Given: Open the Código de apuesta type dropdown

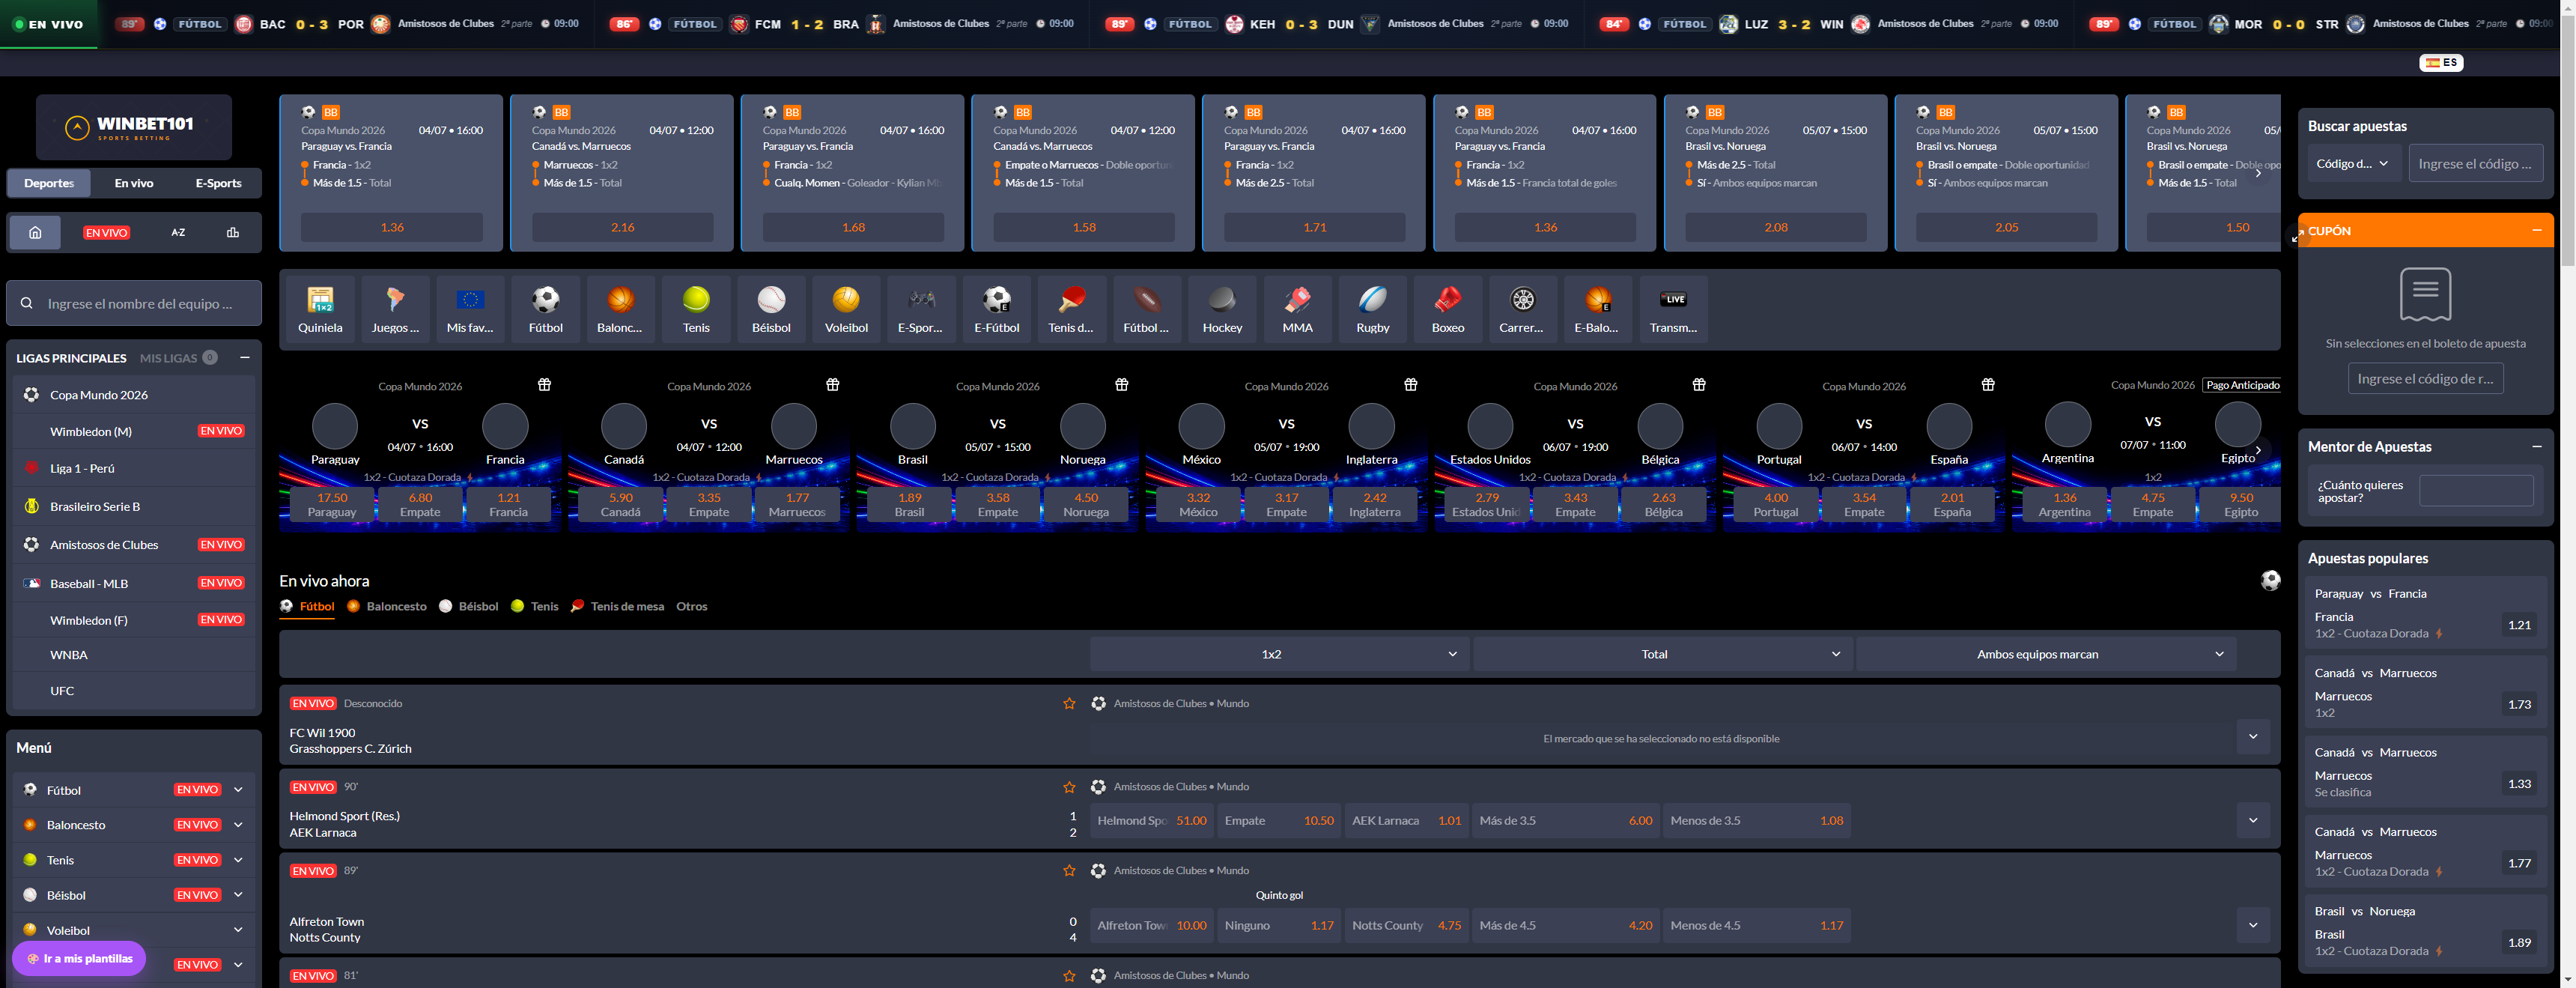Looking at the screenshot, I should click(2352, 164).
